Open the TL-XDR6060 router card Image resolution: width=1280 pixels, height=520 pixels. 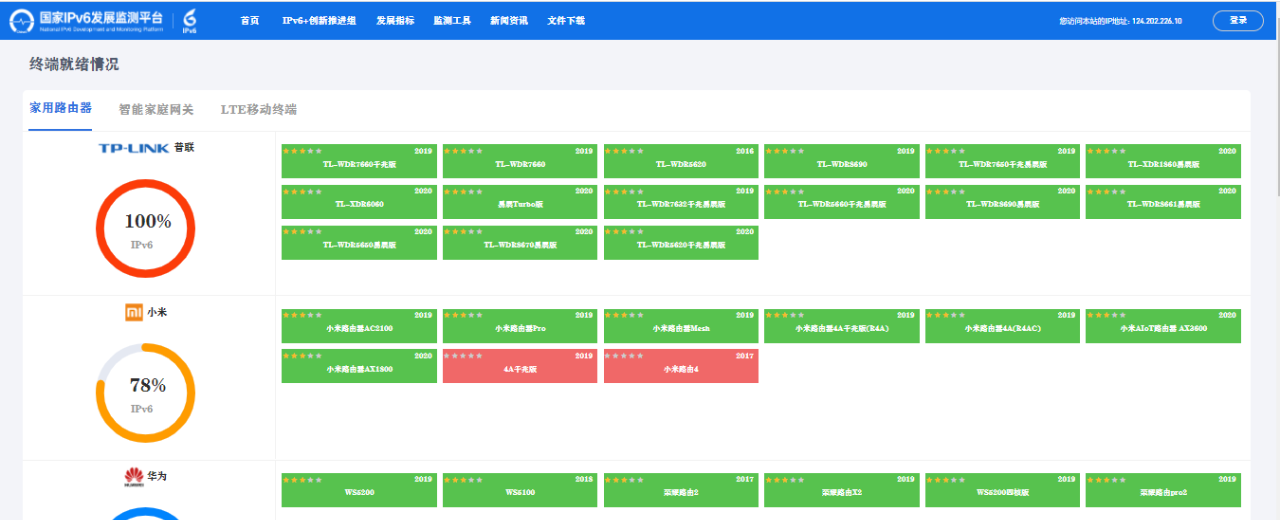click(x=359, y=201)
